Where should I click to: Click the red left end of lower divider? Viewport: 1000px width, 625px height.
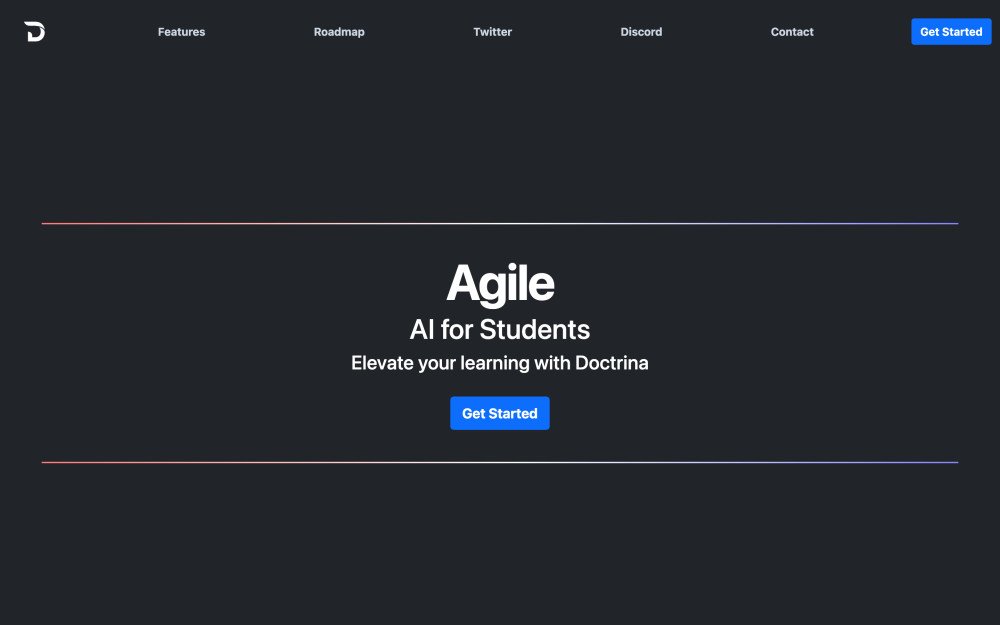[60, 462]
